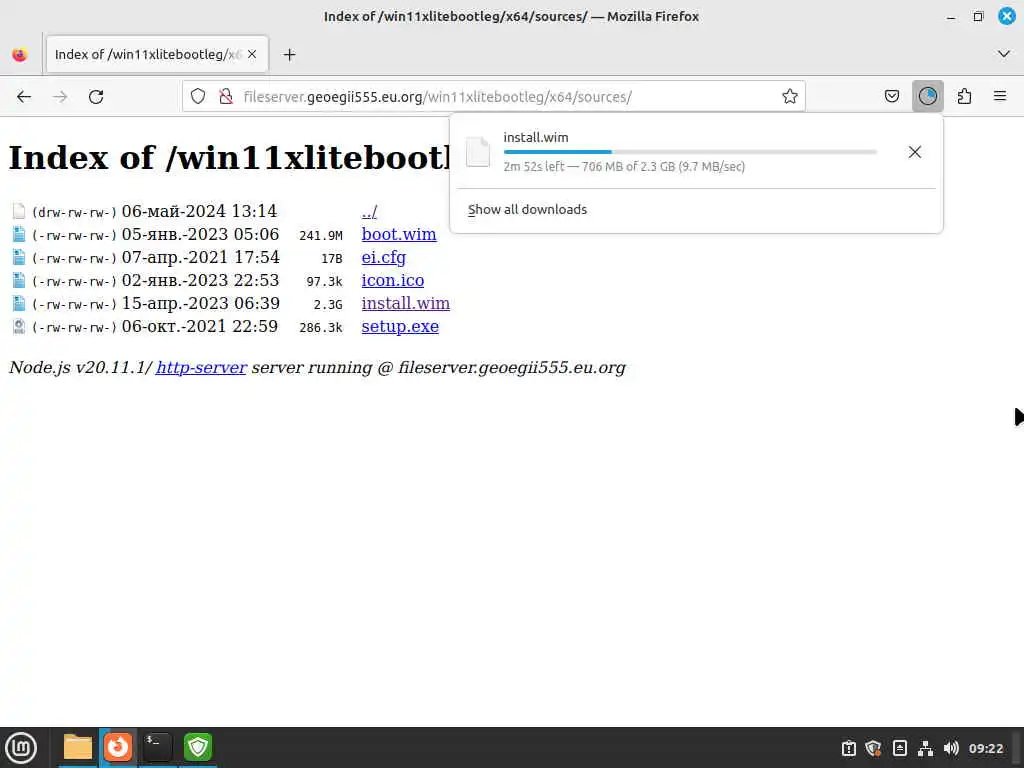Bookmark this page with the star
This screenshot has height=768, width=1024.
point(790,97)
